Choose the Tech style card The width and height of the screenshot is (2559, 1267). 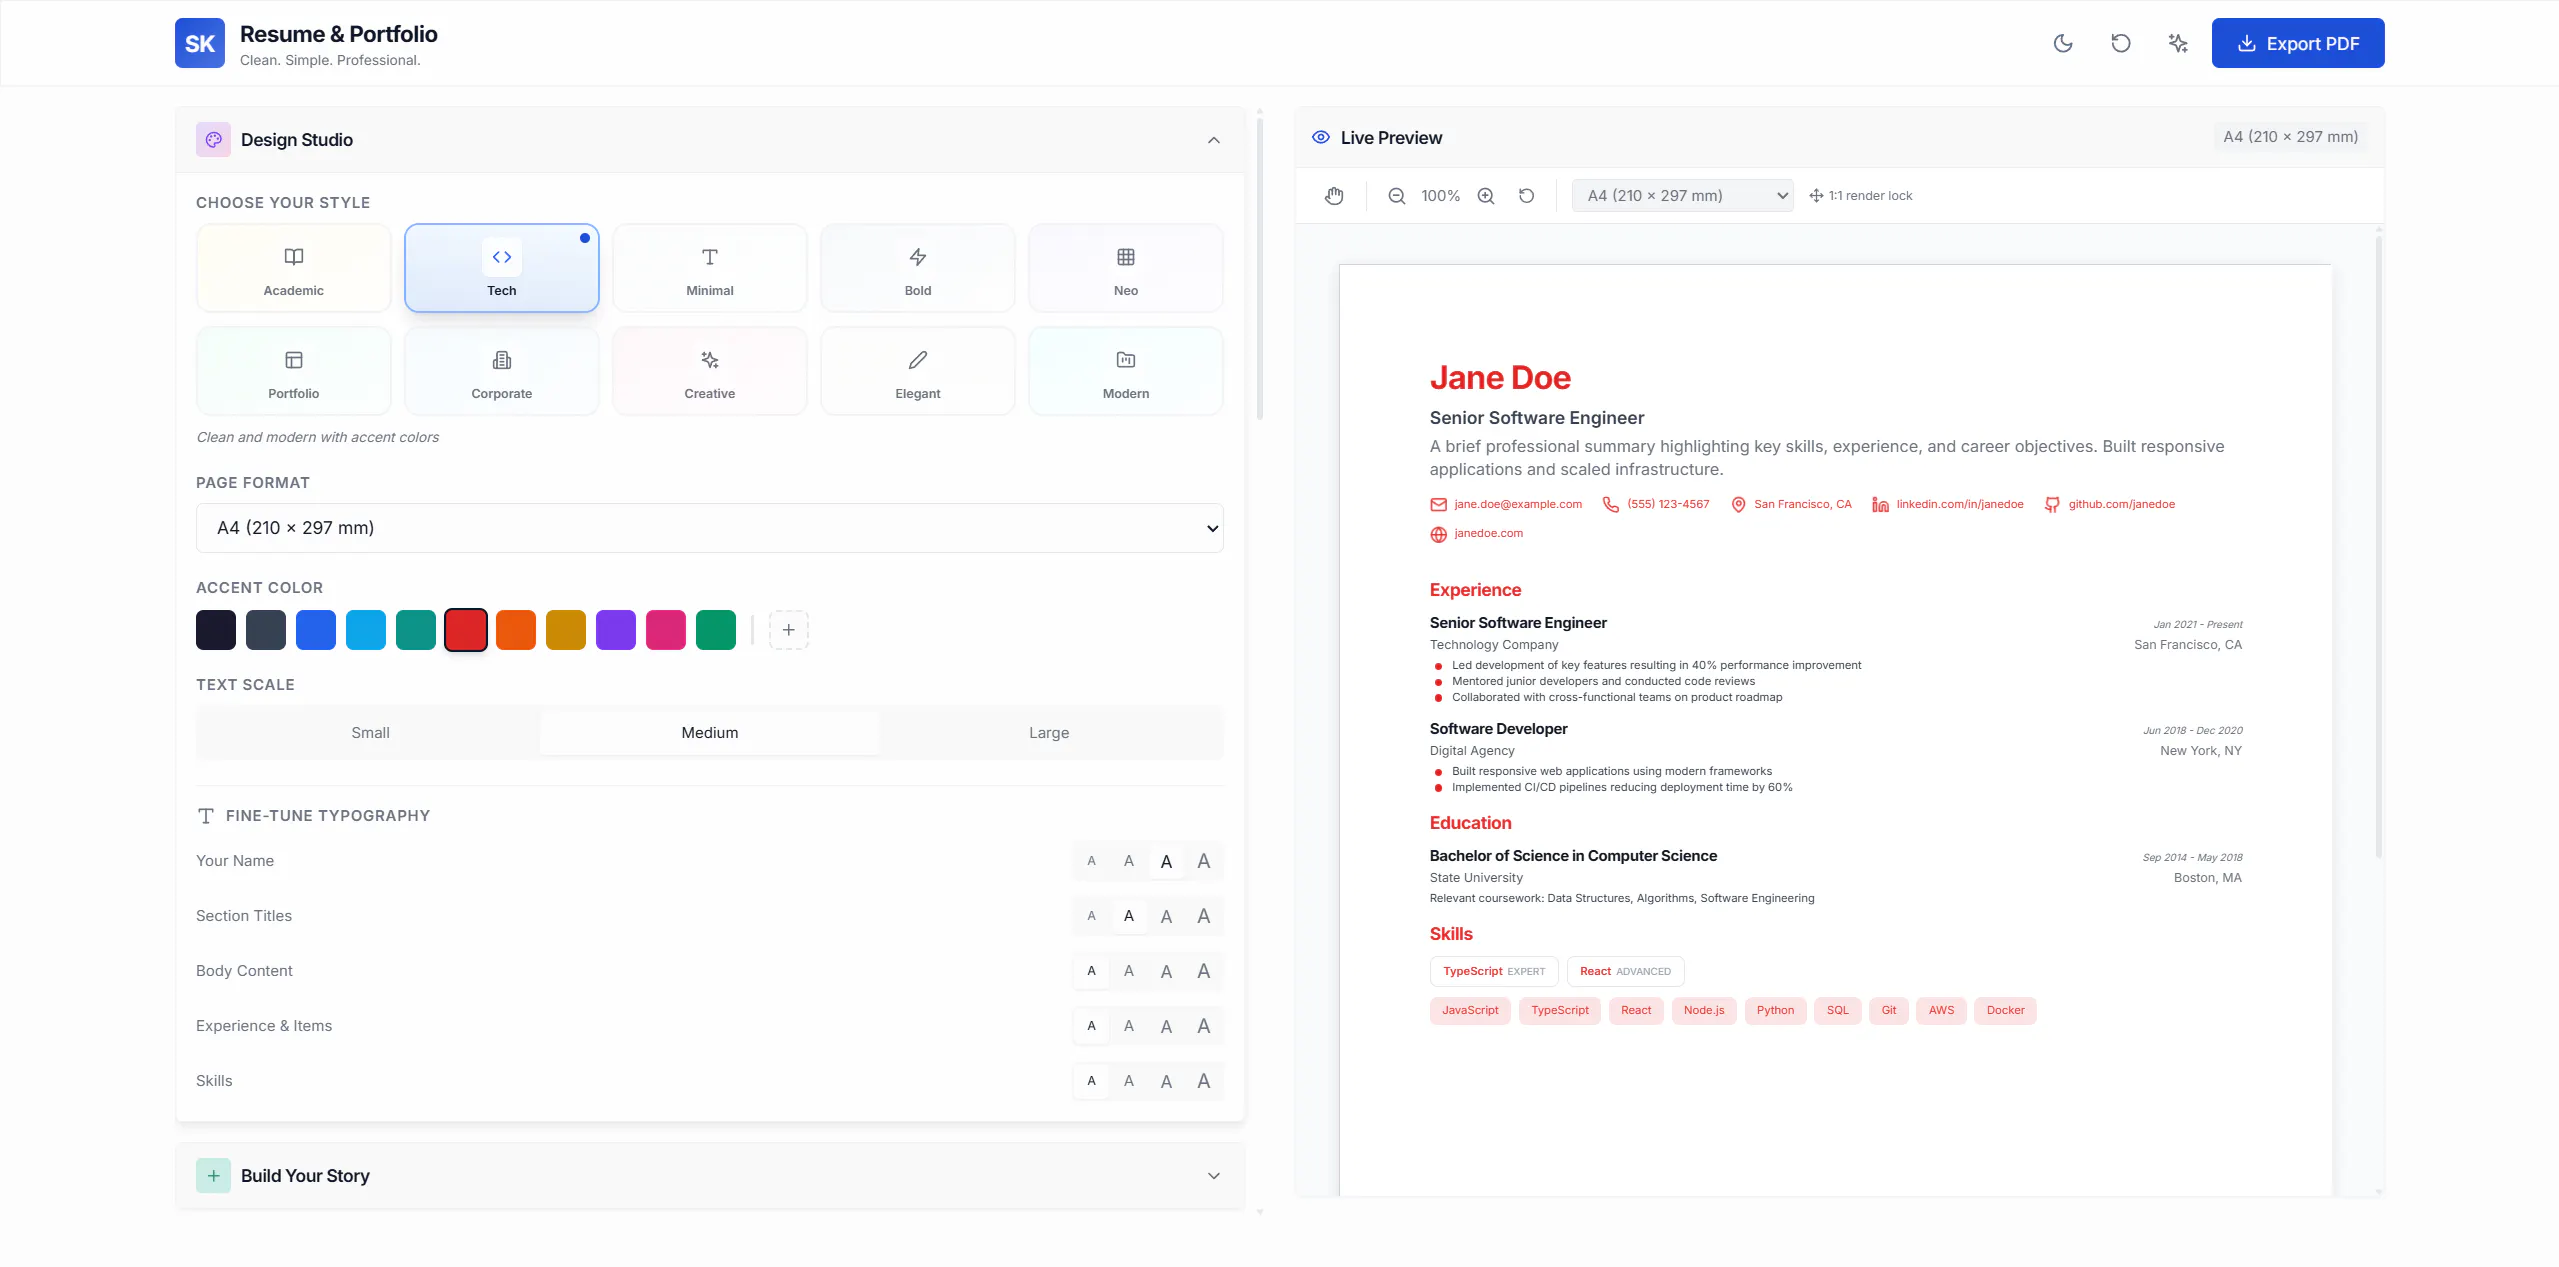tap(501, 268)
